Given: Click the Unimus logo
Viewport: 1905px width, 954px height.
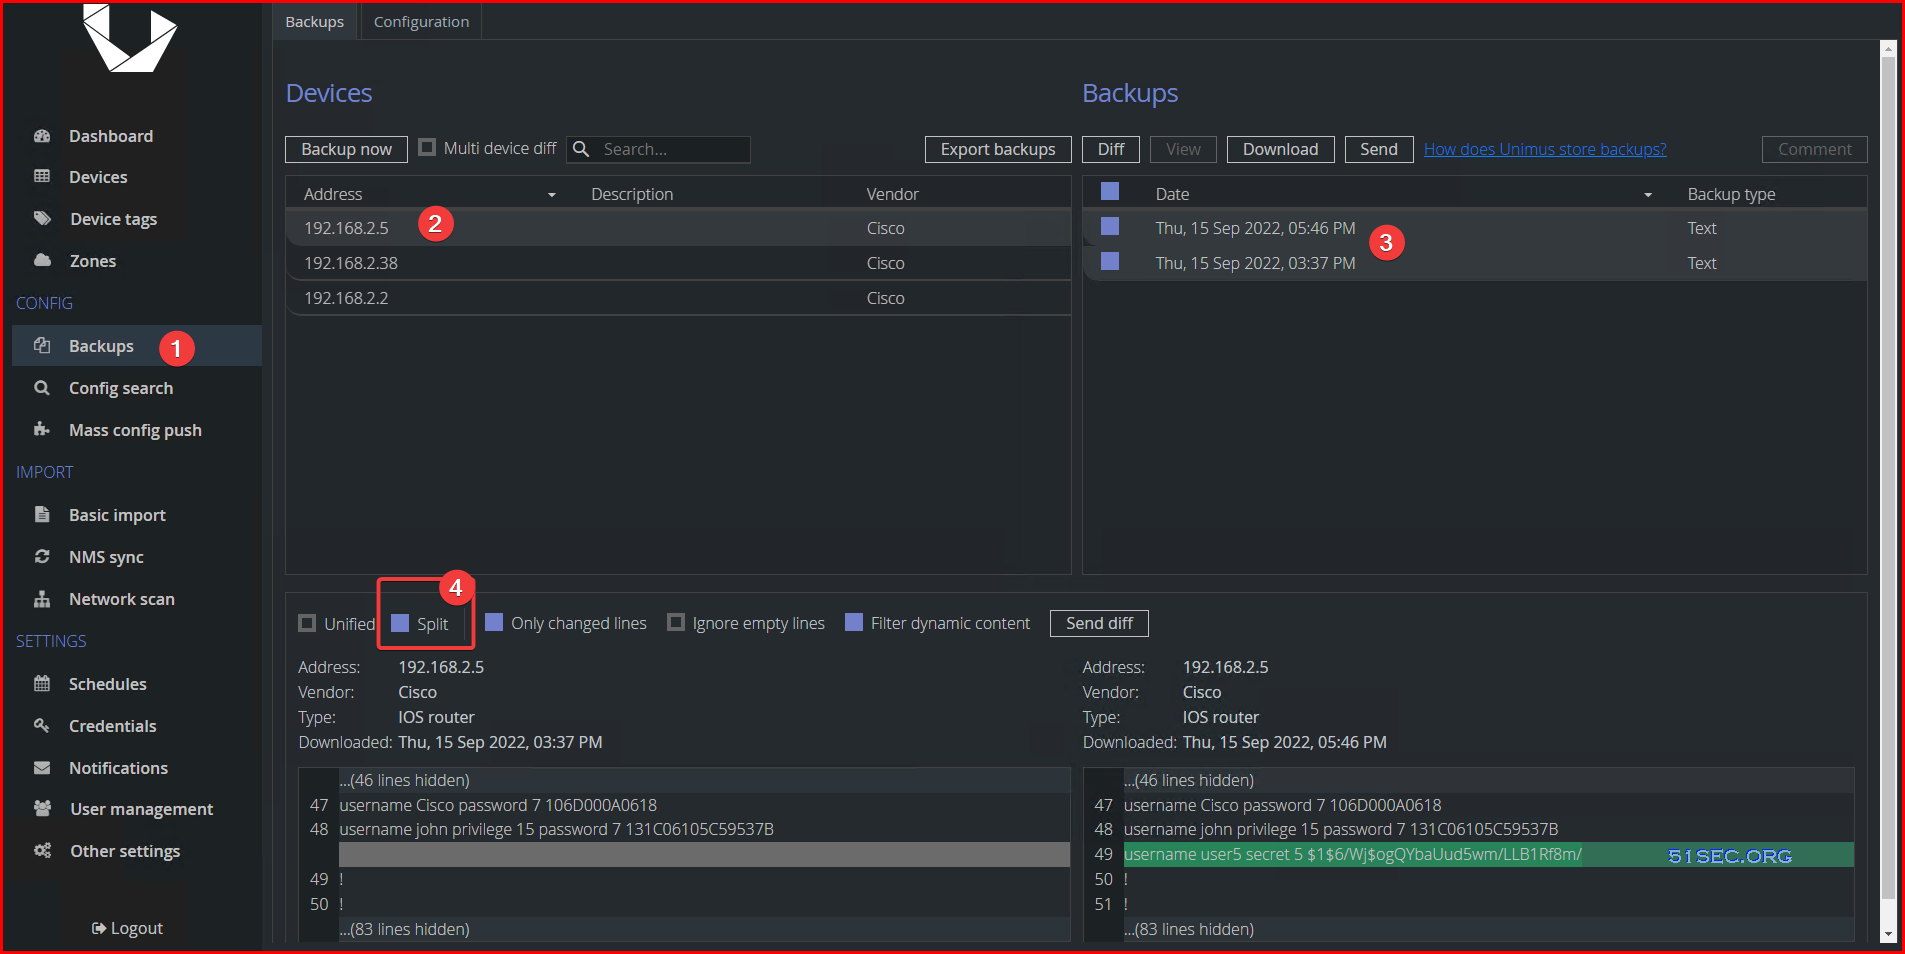Looking at the screenshot, I should (x=129, y=38).
